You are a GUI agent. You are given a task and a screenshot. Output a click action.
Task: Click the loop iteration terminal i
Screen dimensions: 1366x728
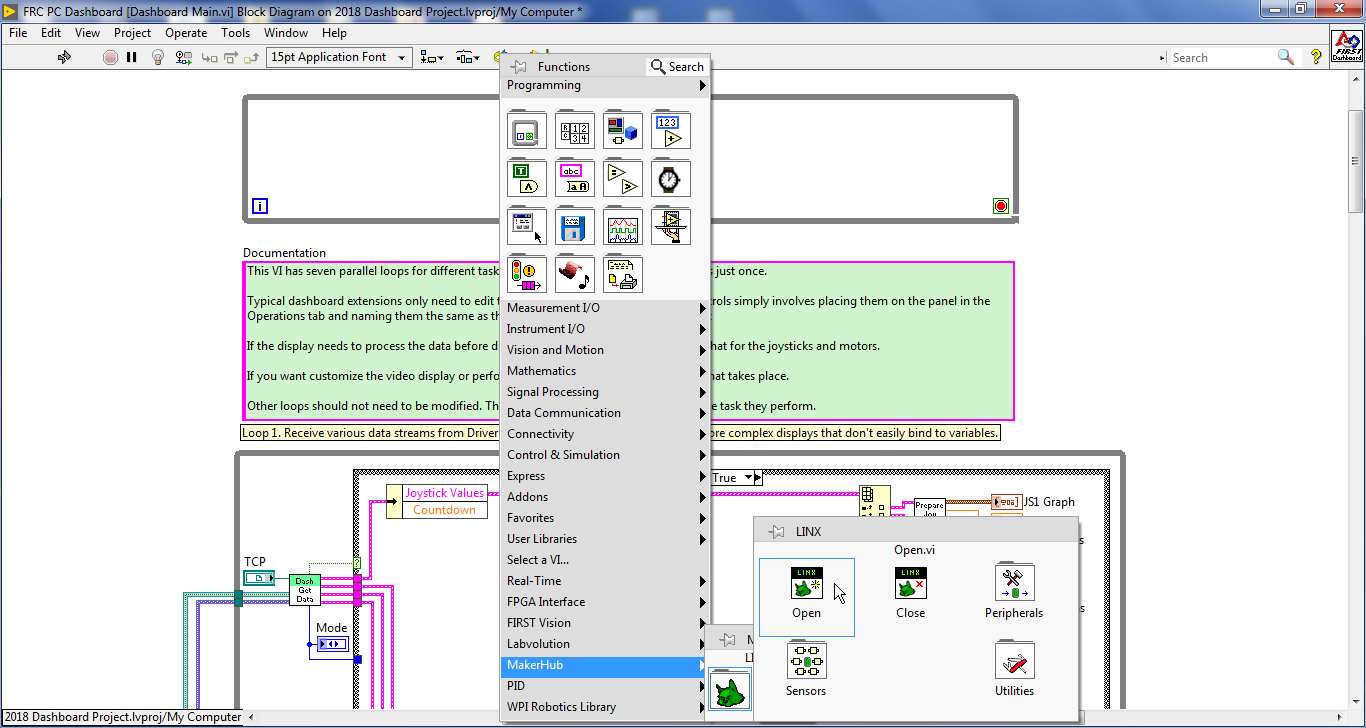point(260,206)
